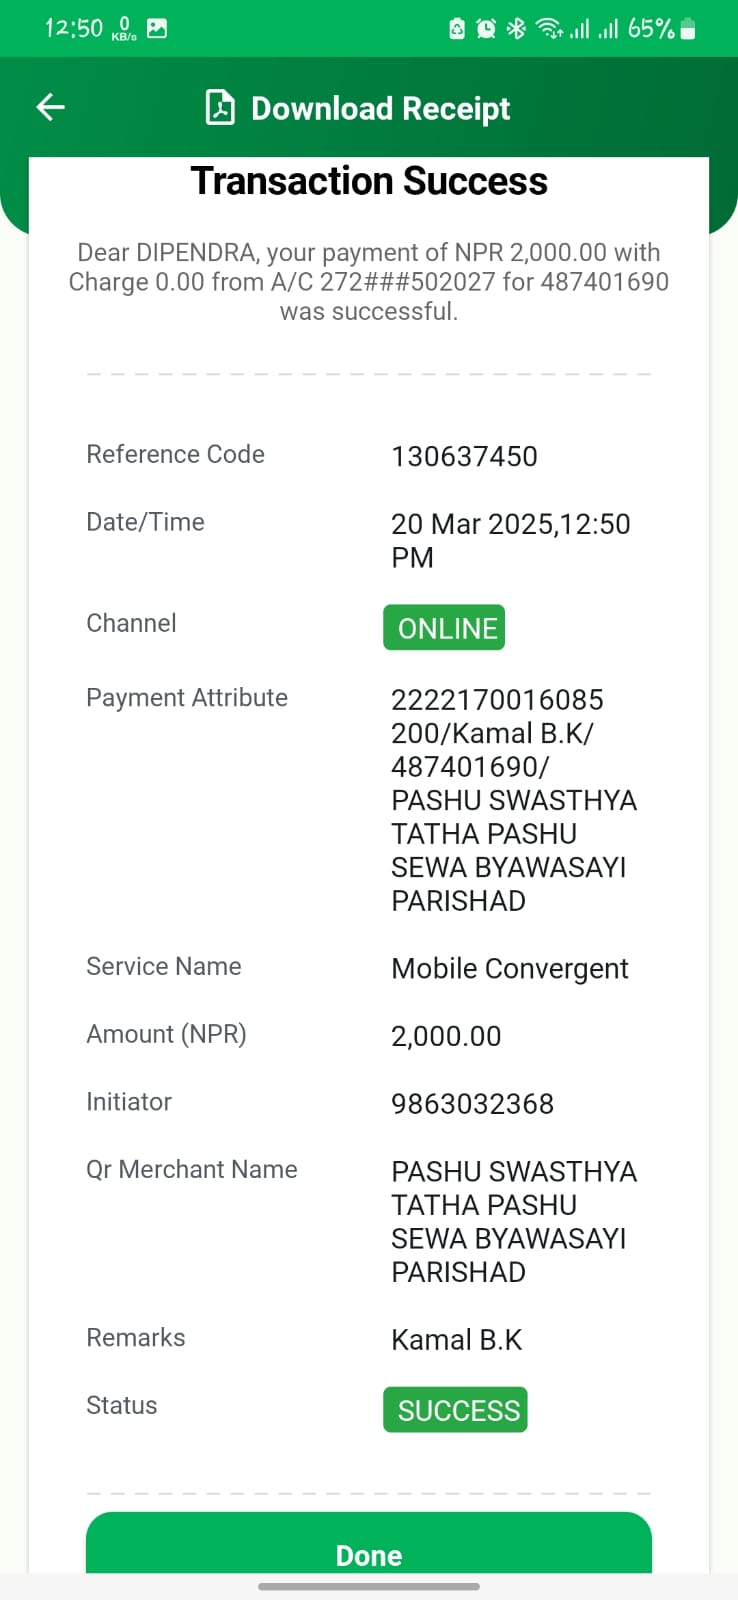This screenshot has width=738, height=1600.
Task: Tap the back arrow icon
Action: pos(50,107)
